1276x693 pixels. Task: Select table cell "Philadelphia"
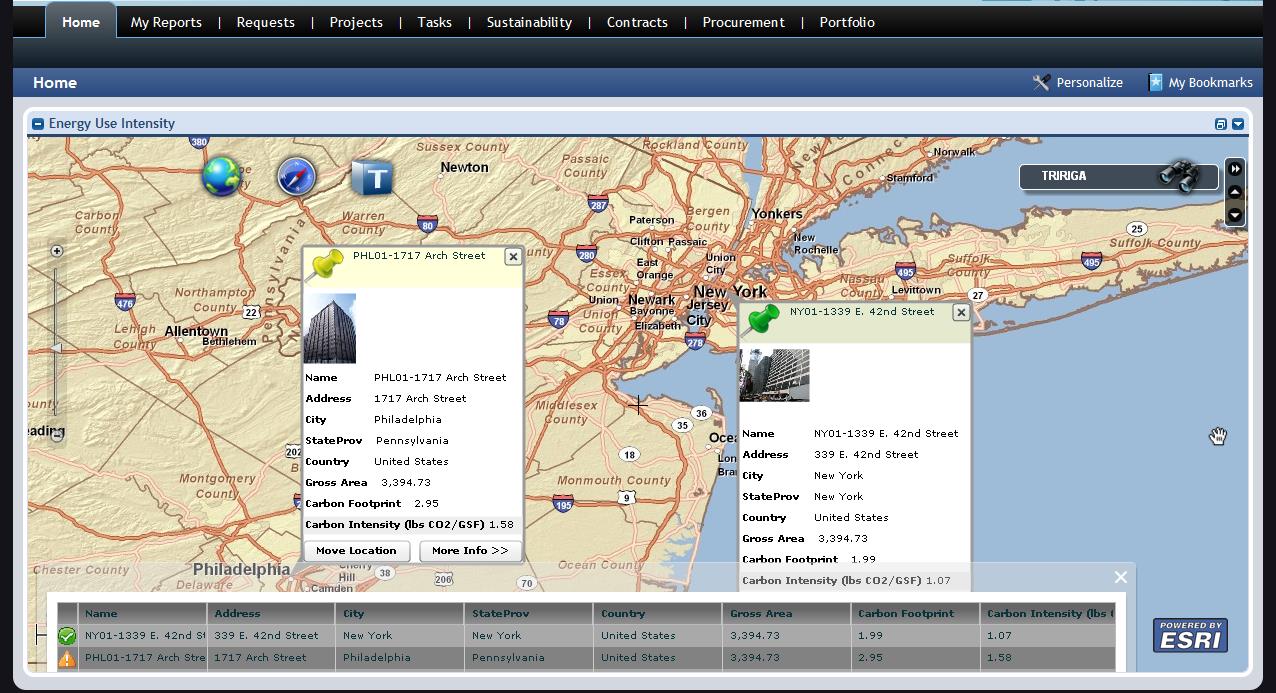click(x=400, y=658)
